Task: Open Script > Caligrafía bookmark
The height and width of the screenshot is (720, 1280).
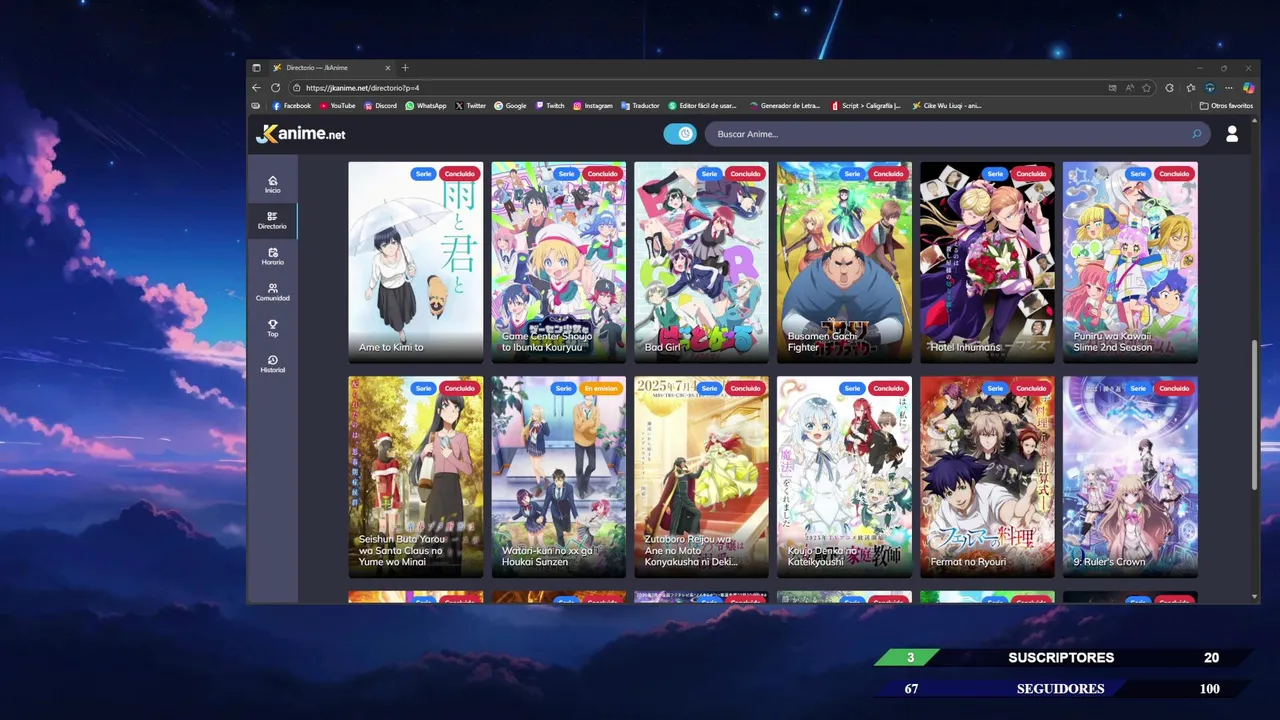Action: point(866,106)
